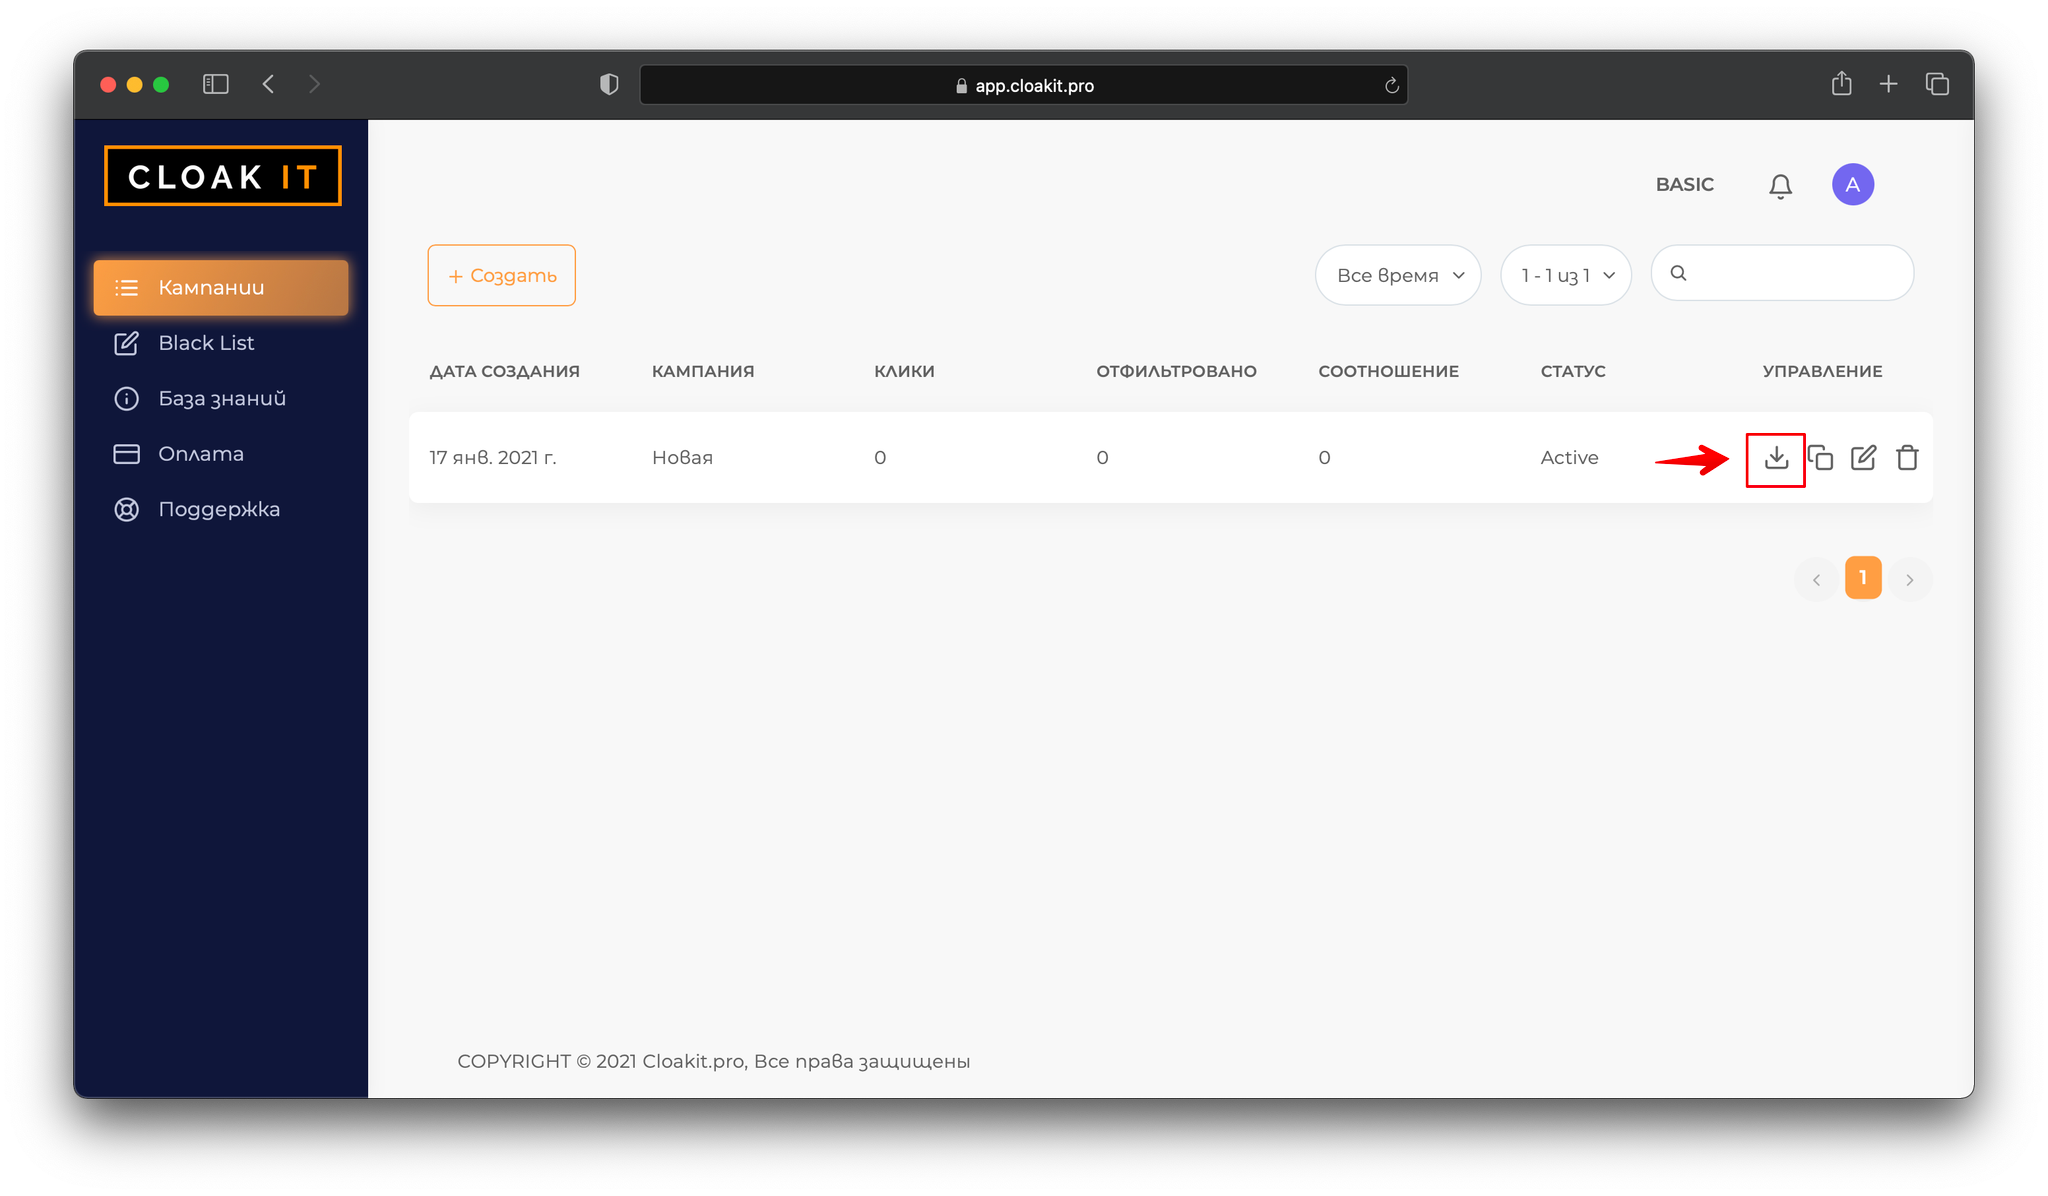Select page number 1 button
The height and width of the screenshot is (1196, 2048).
pos(1862,578)
